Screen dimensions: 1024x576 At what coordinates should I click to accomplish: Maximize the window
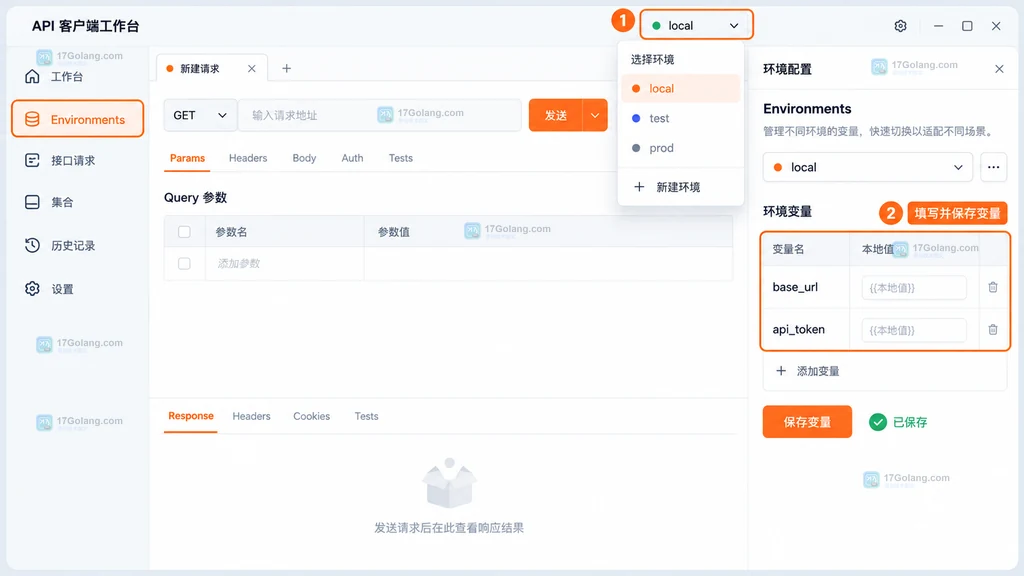click(967, 25)
